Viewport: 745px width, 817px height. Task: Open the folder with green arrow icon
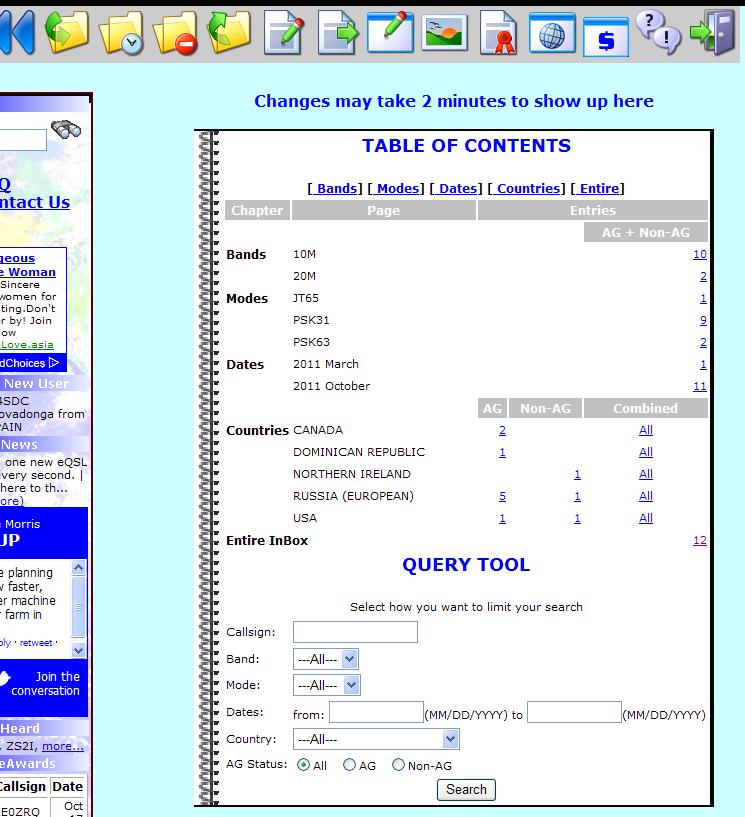[67, 32]
